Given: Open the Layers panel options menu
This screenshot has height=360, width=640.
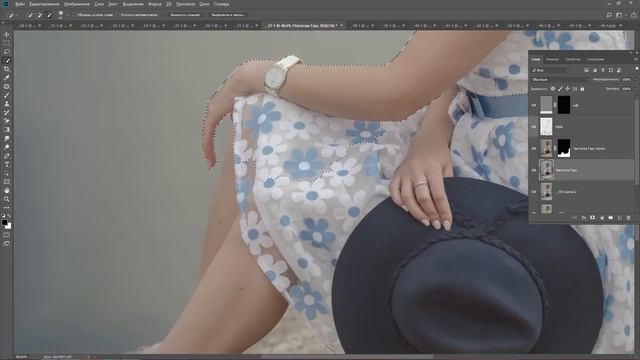Looking at the screenshot, I should (636, 60).
